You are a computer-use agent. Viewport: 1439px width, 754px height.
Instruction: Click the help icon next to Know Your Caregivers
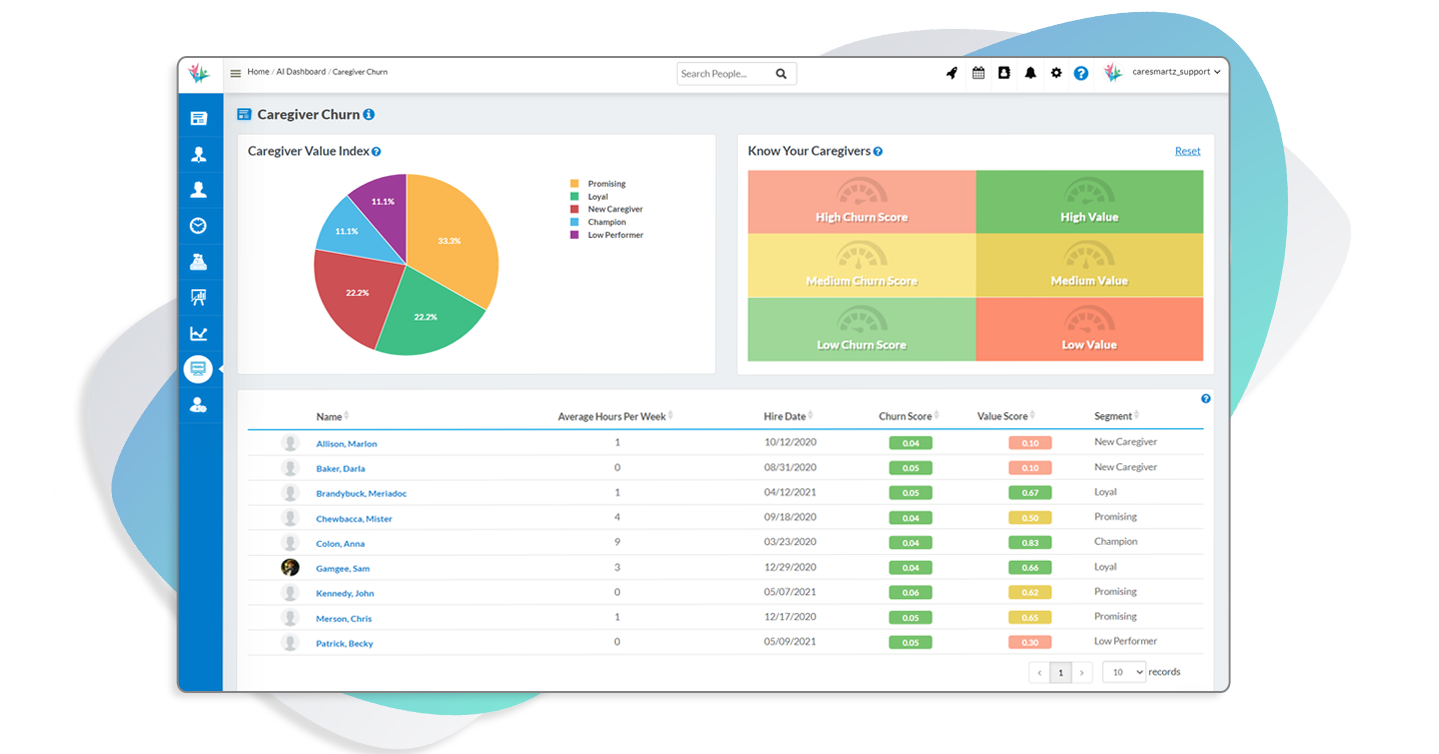(877, 150)
